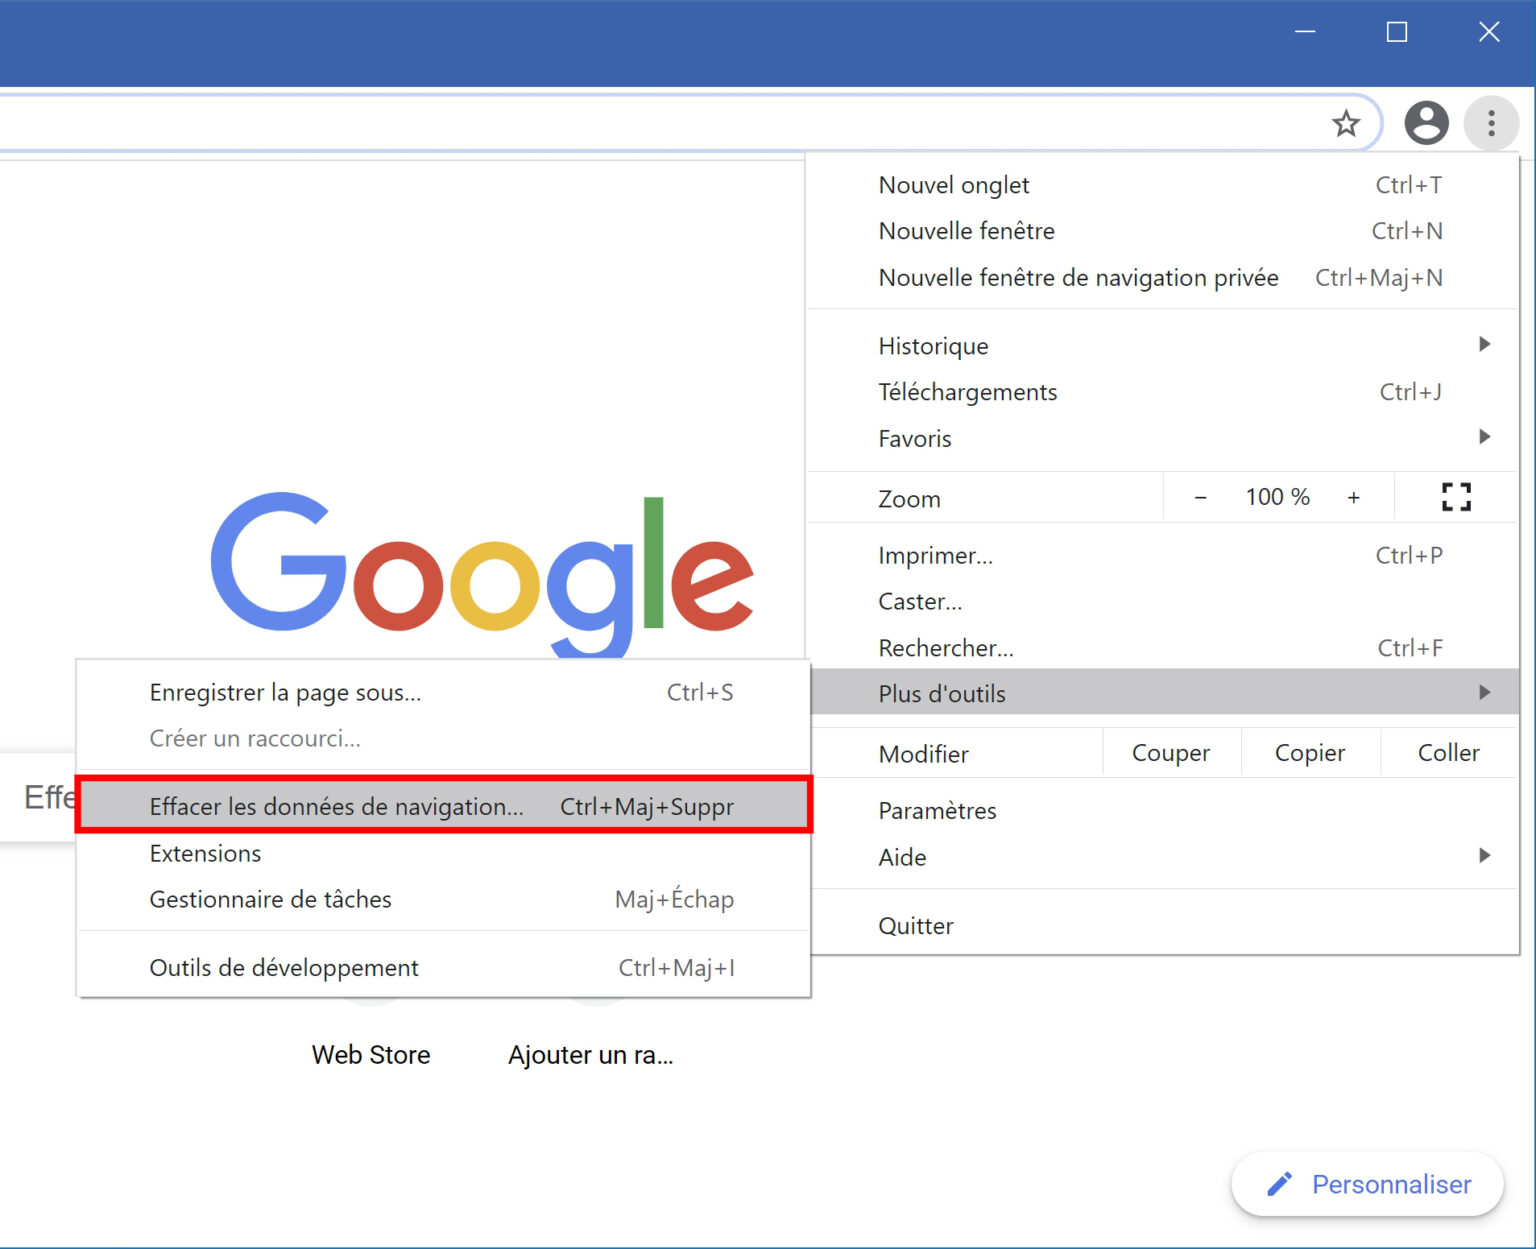Screen dimensions: 1536x1249
Task: Decrease zoom with the minus button
Action: click(1200, 497)
